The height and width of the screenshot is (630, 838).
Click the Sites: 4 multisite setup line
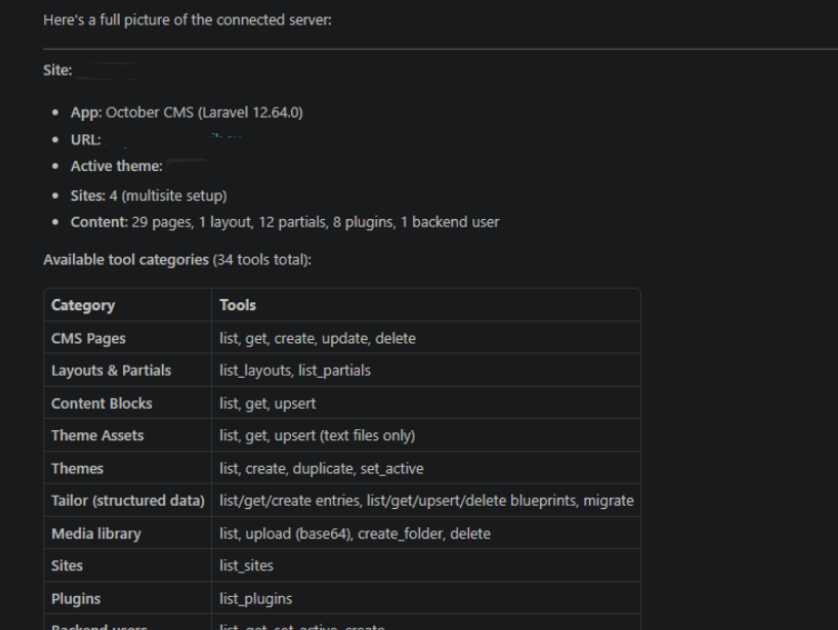coord(149,196)
